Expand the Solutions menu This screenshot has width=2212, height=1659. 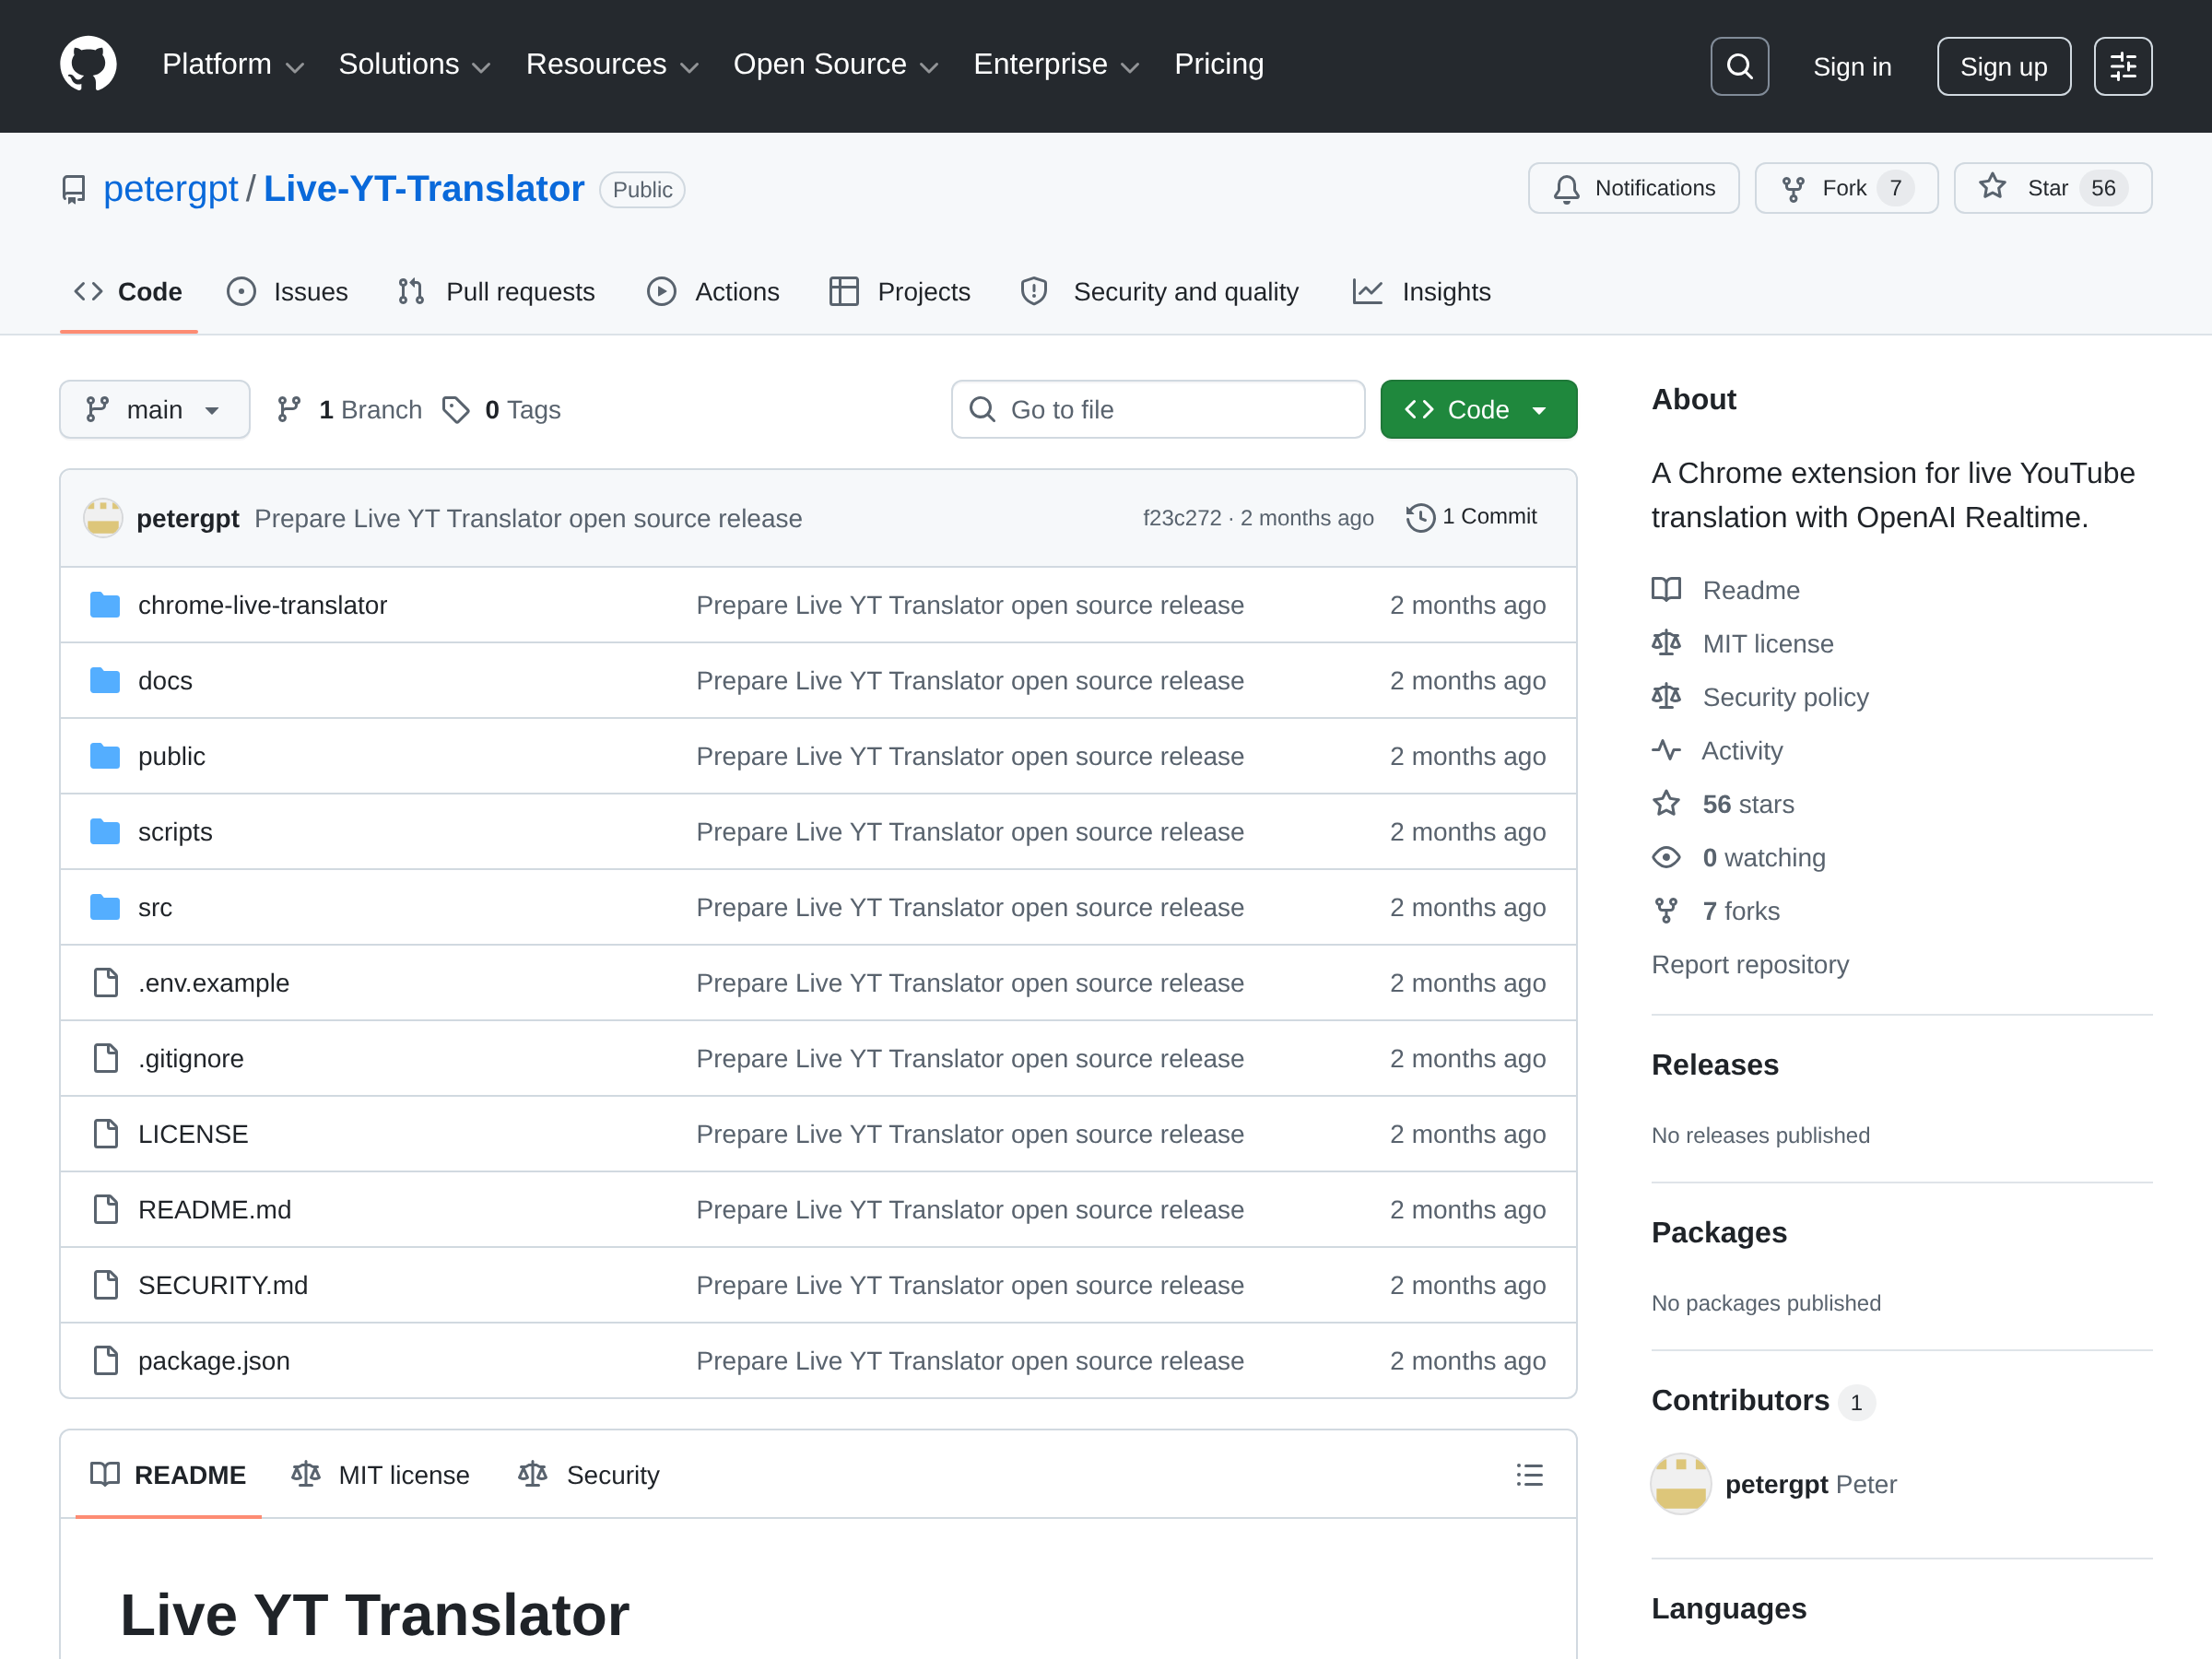click(414, 64)
